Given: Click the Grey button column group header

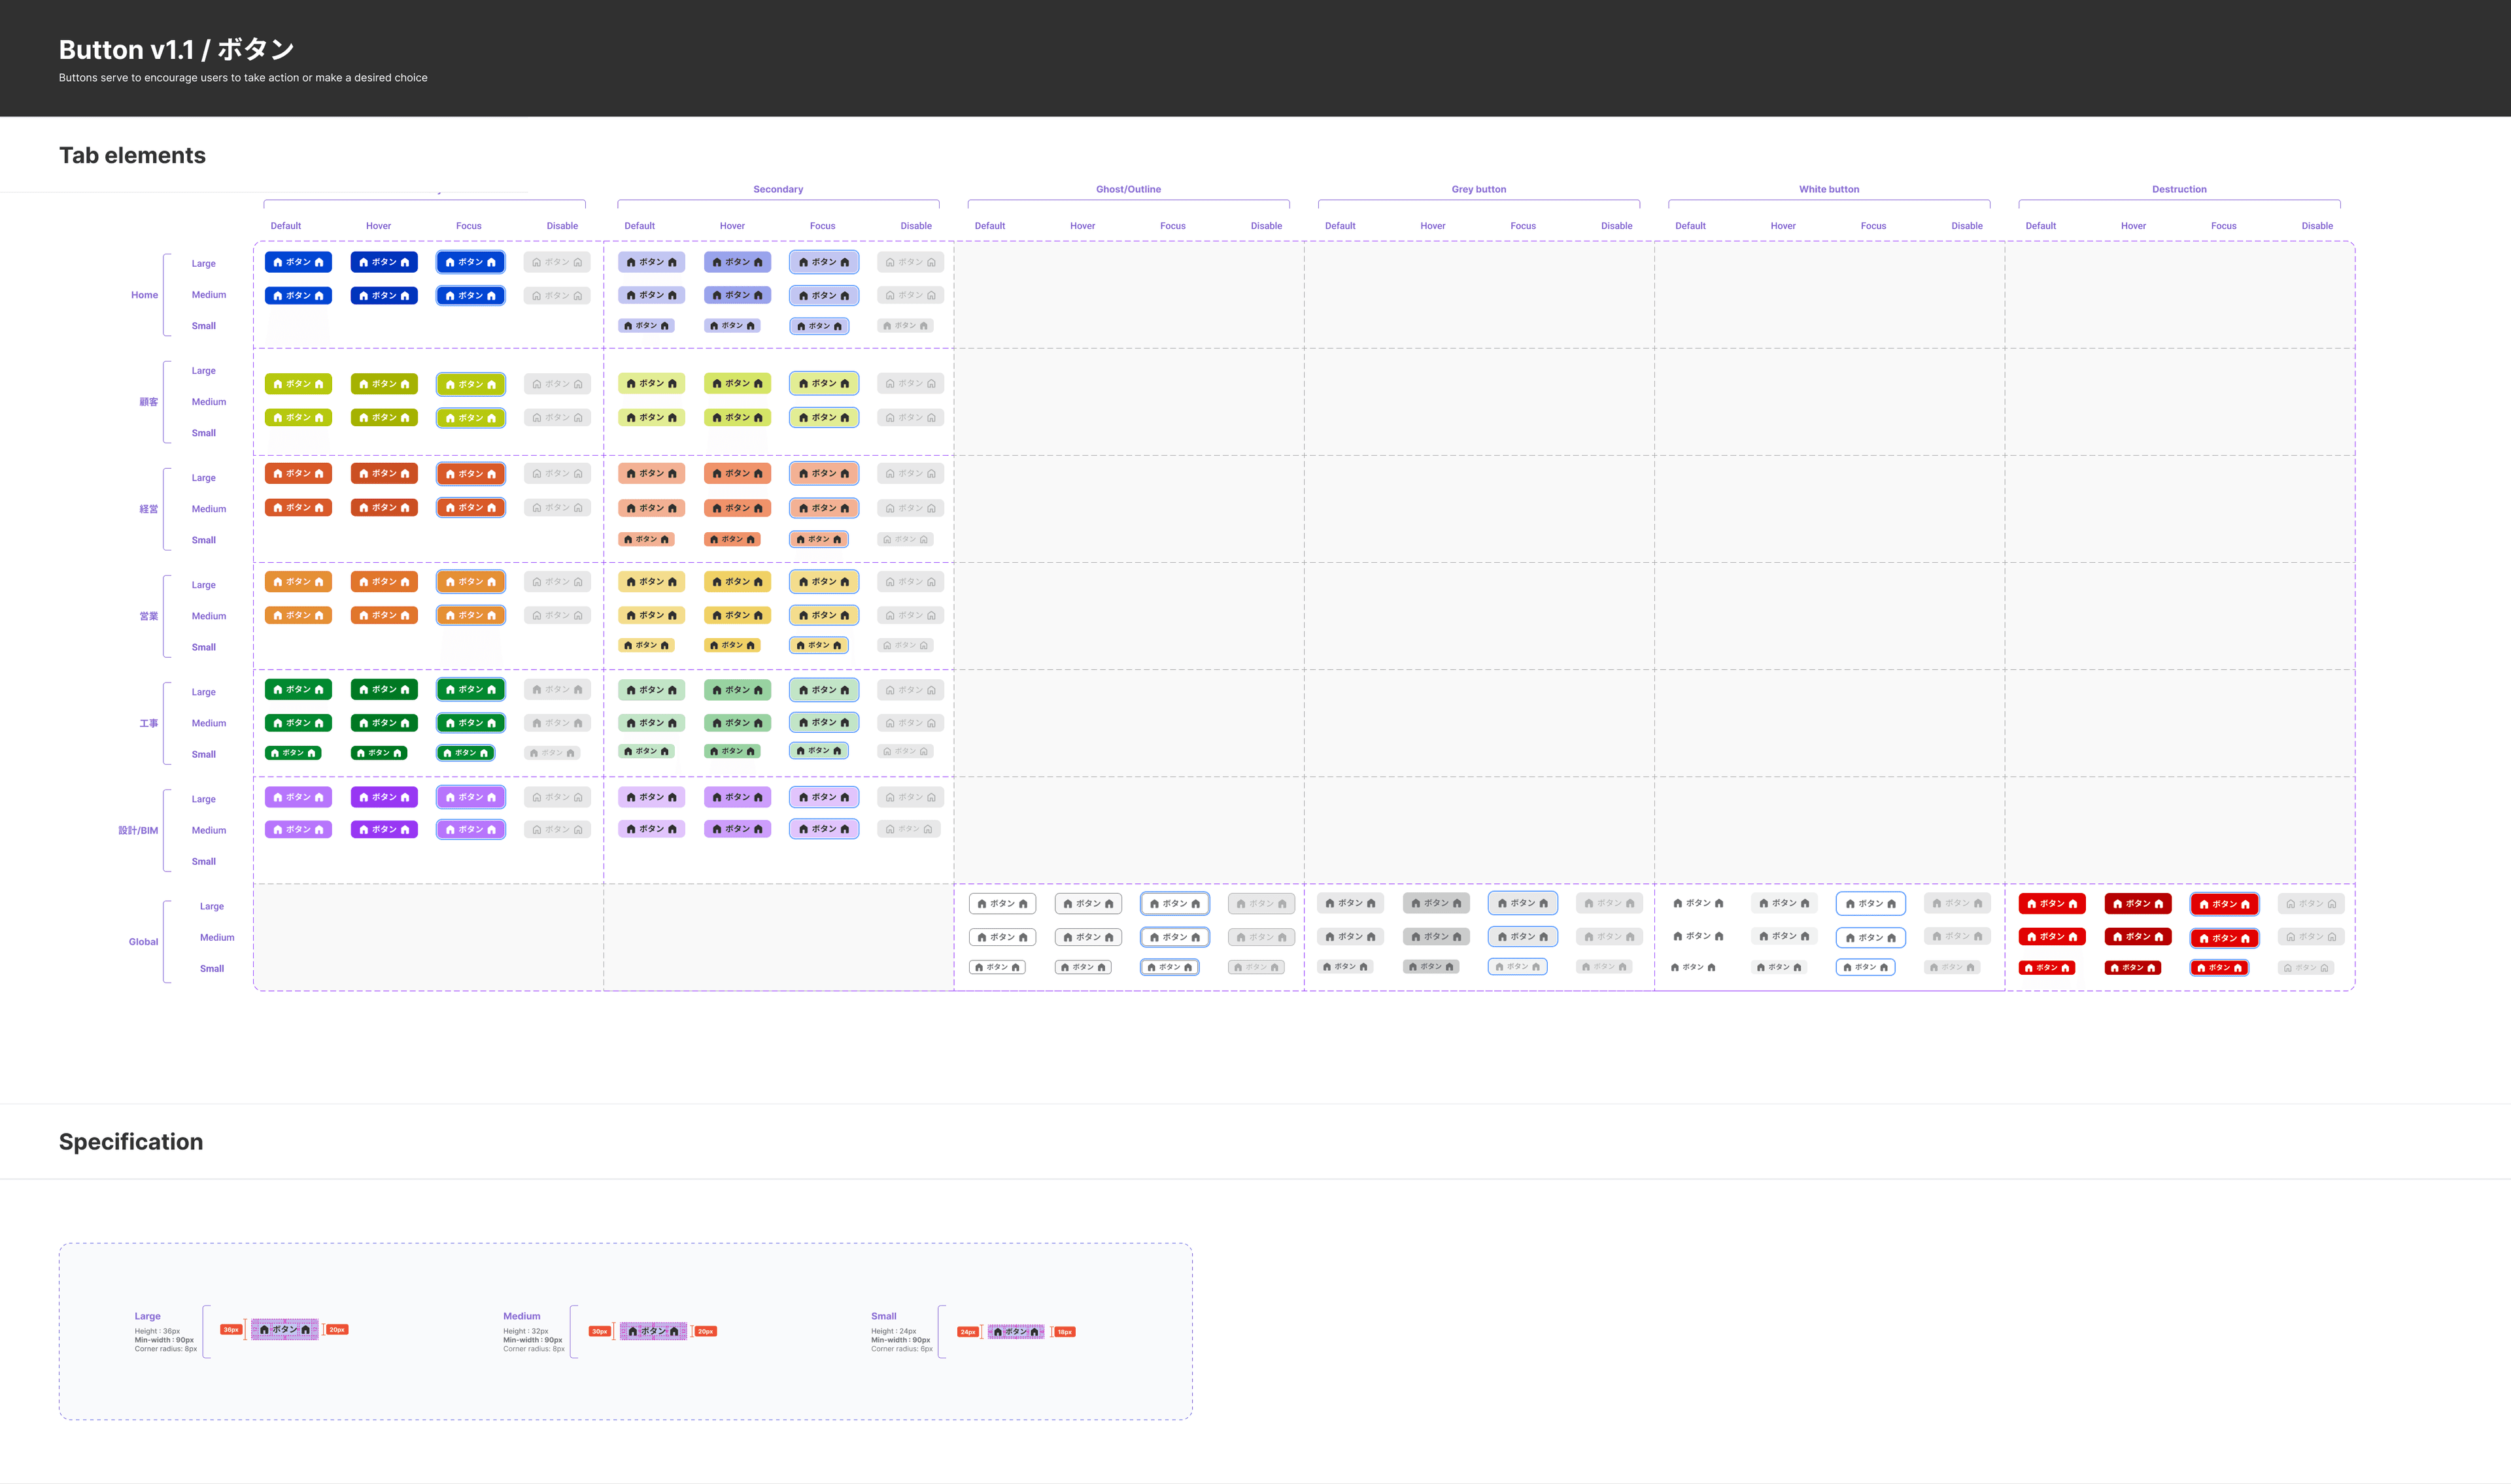Looking at the screenshot, I should 1478,189.
